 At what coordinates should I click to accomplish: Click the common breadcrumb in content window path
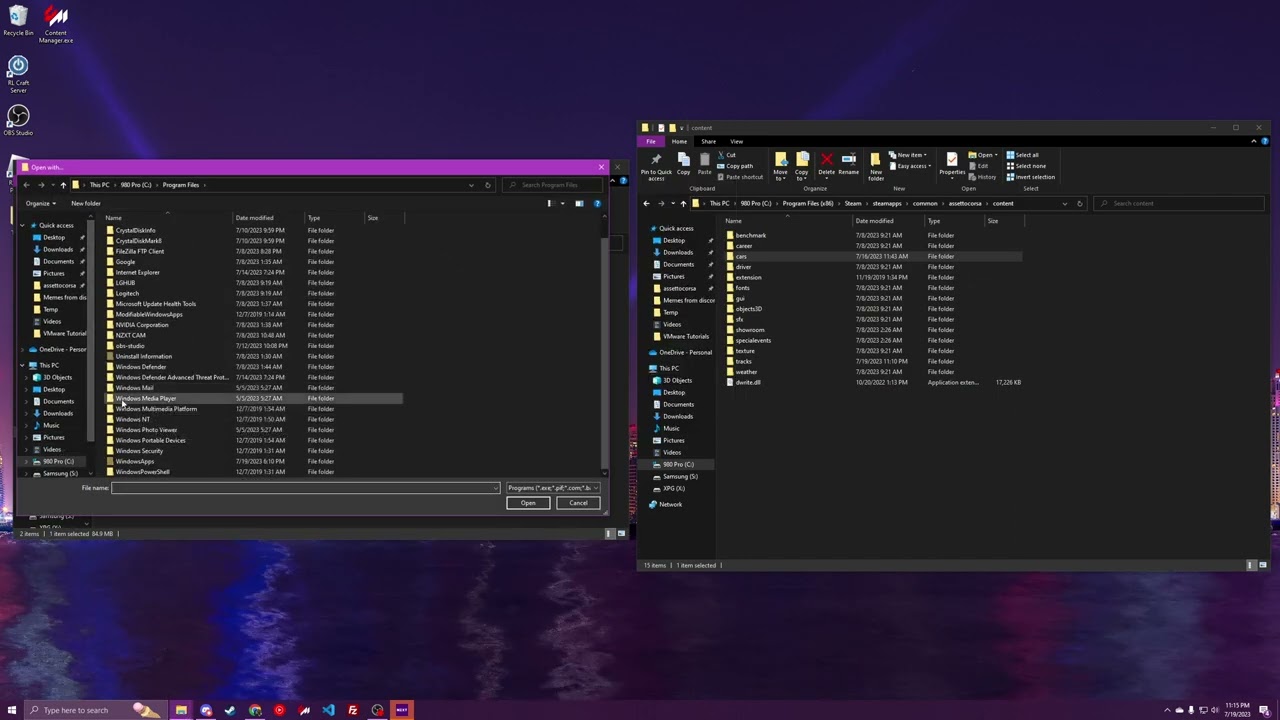click(925, 204)
